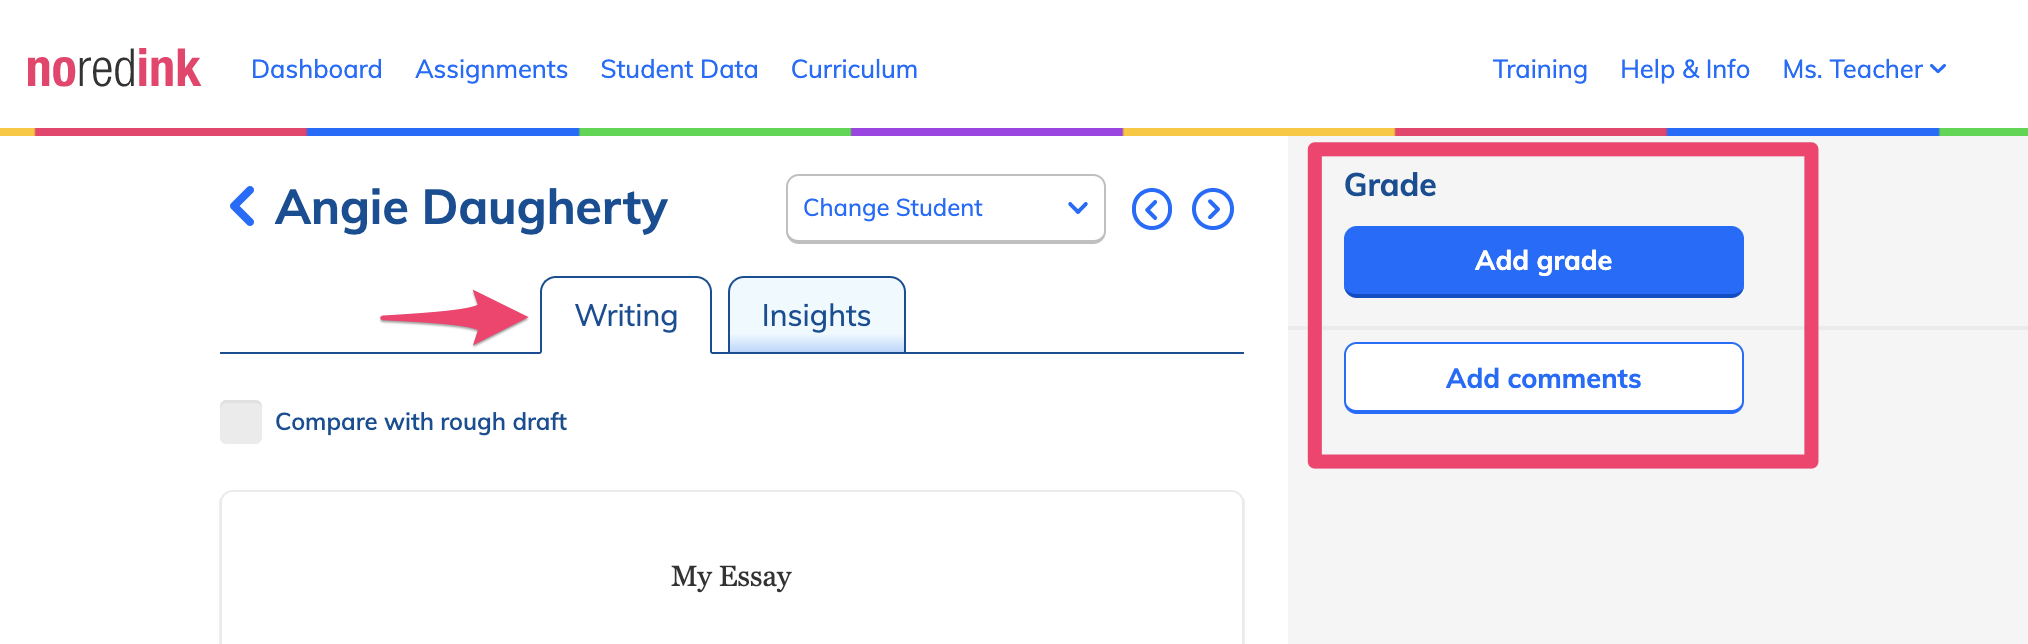Open the Training link
The width and height of the screenshot is (2028, 644).
pyautogui.click(x=1540, y=69)
